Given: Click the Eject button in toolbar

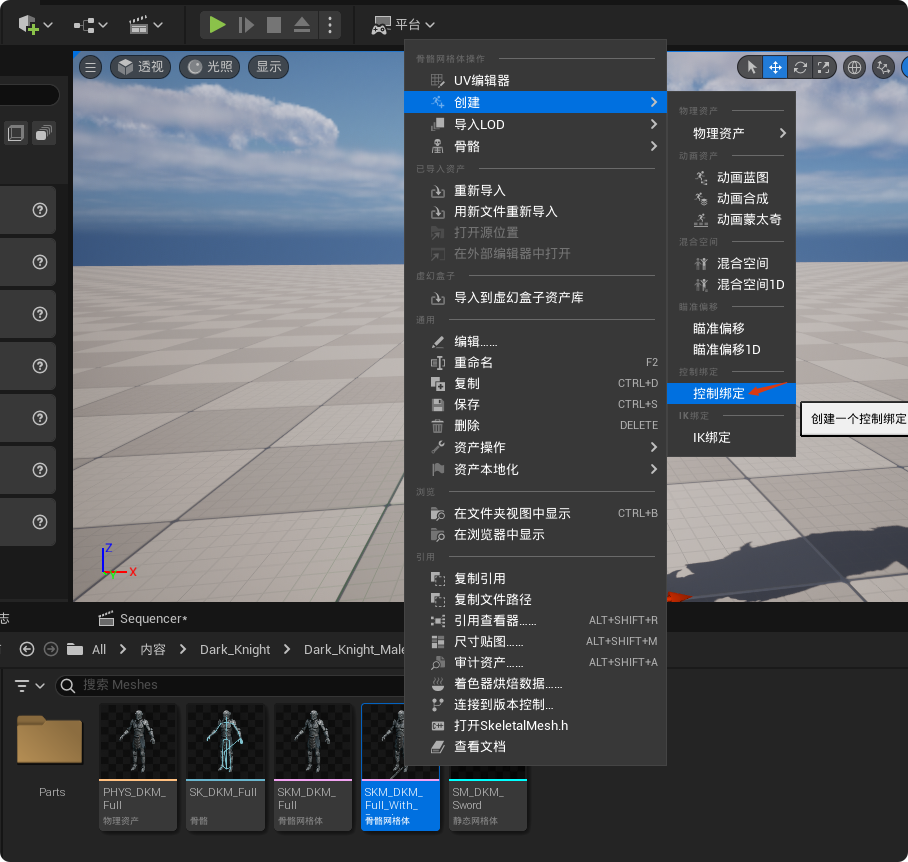Looking at the screenshot, I should (x=302, y=25).
